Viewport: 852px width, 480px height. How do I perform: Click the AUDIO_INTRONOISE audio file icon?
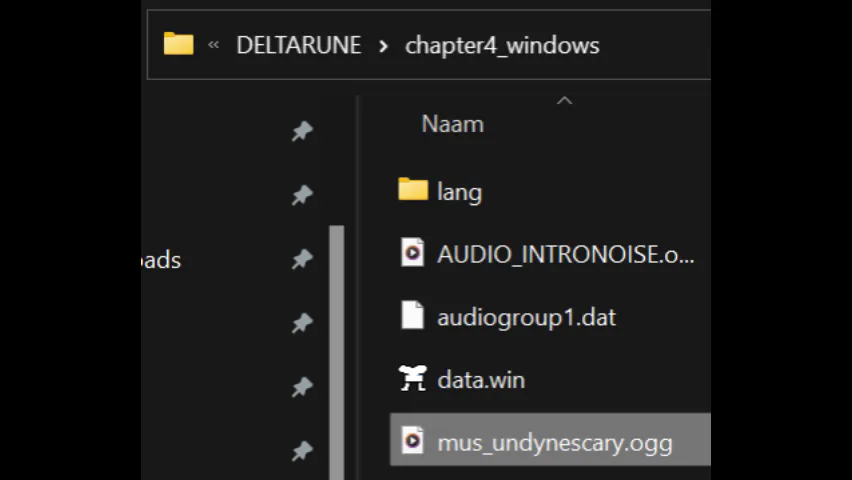412,252
